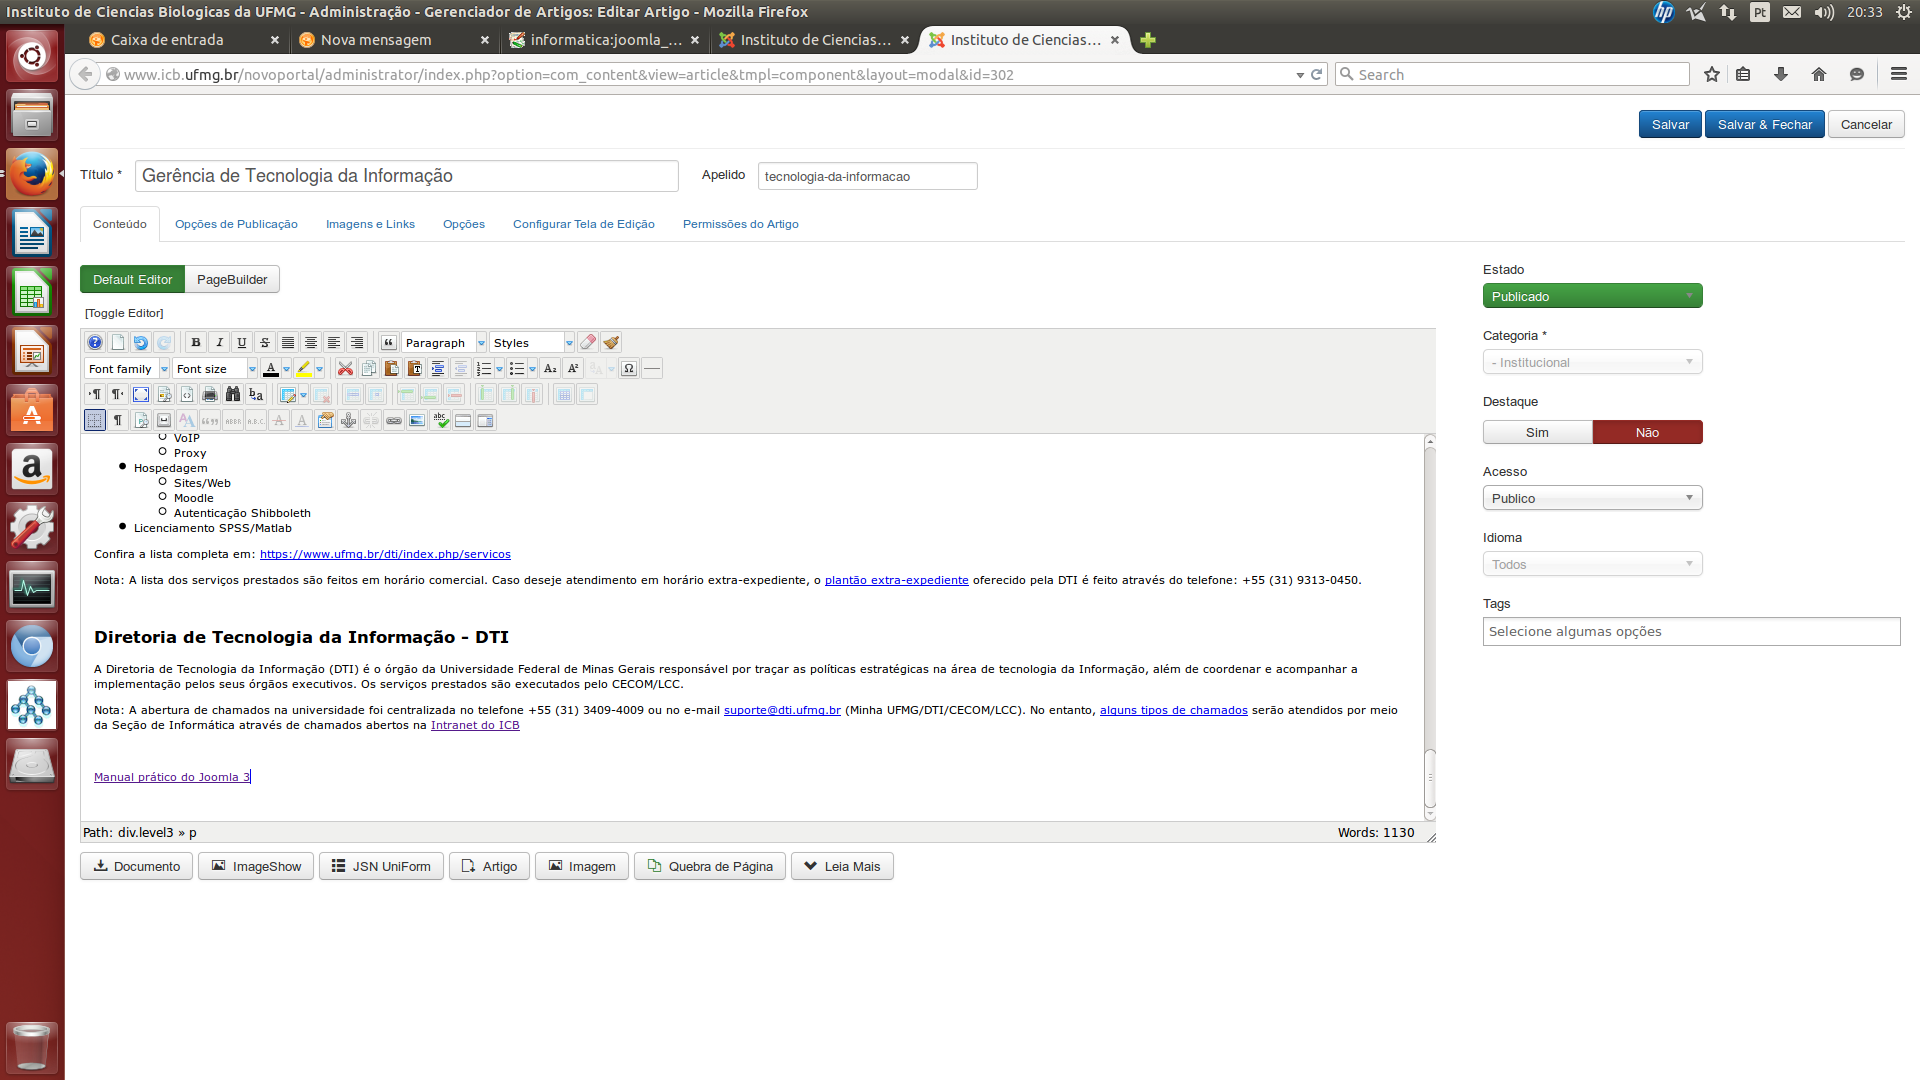1920x1080 pixels.
Task: Click the Salvar & Fechar button
Action: pyautogui.click(x=1764, y=125)
